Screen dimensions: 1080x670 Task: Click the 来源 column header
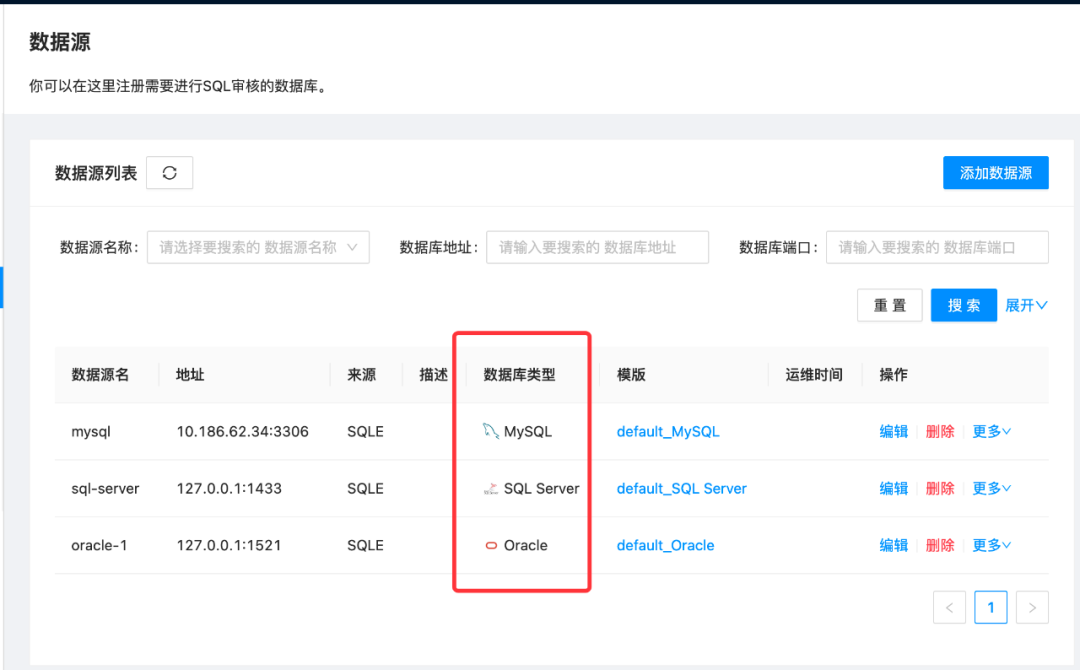click(x=362, y=375)
